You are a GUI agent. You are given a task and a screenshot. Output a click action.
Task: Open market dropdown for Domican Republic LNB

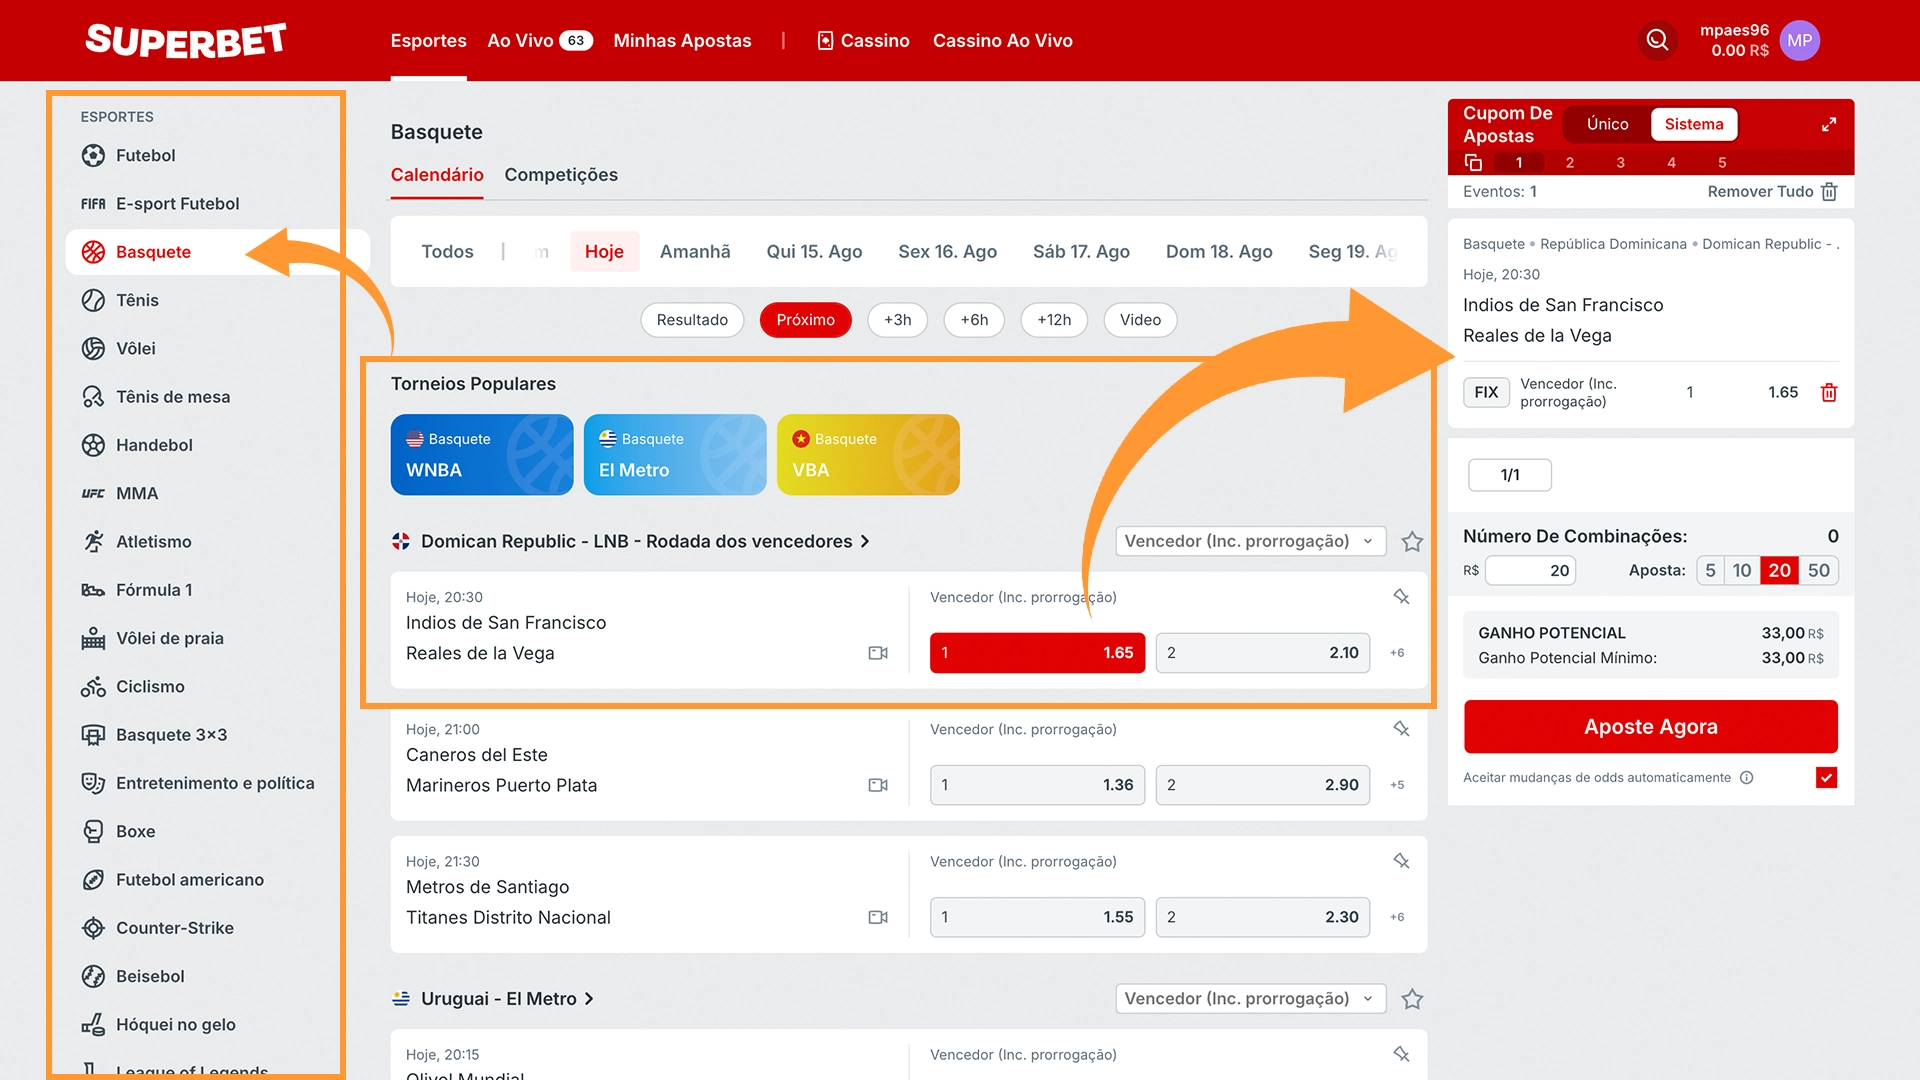(1251, 541)
